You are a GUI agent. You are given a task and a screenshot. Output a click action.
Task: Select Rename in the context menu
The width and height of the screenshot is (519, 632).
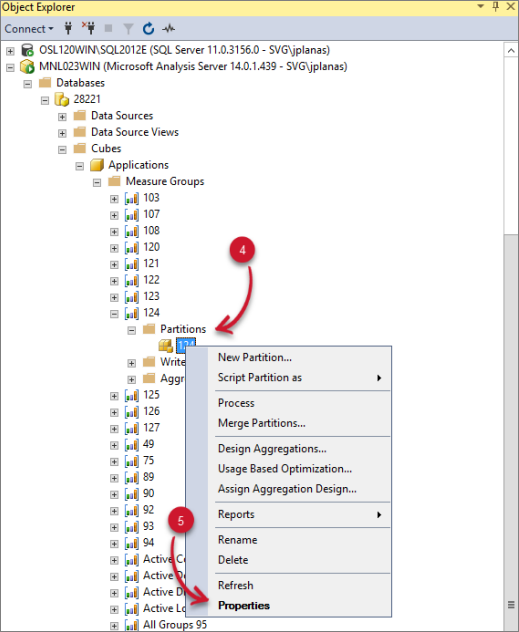[x=299, y=540]
